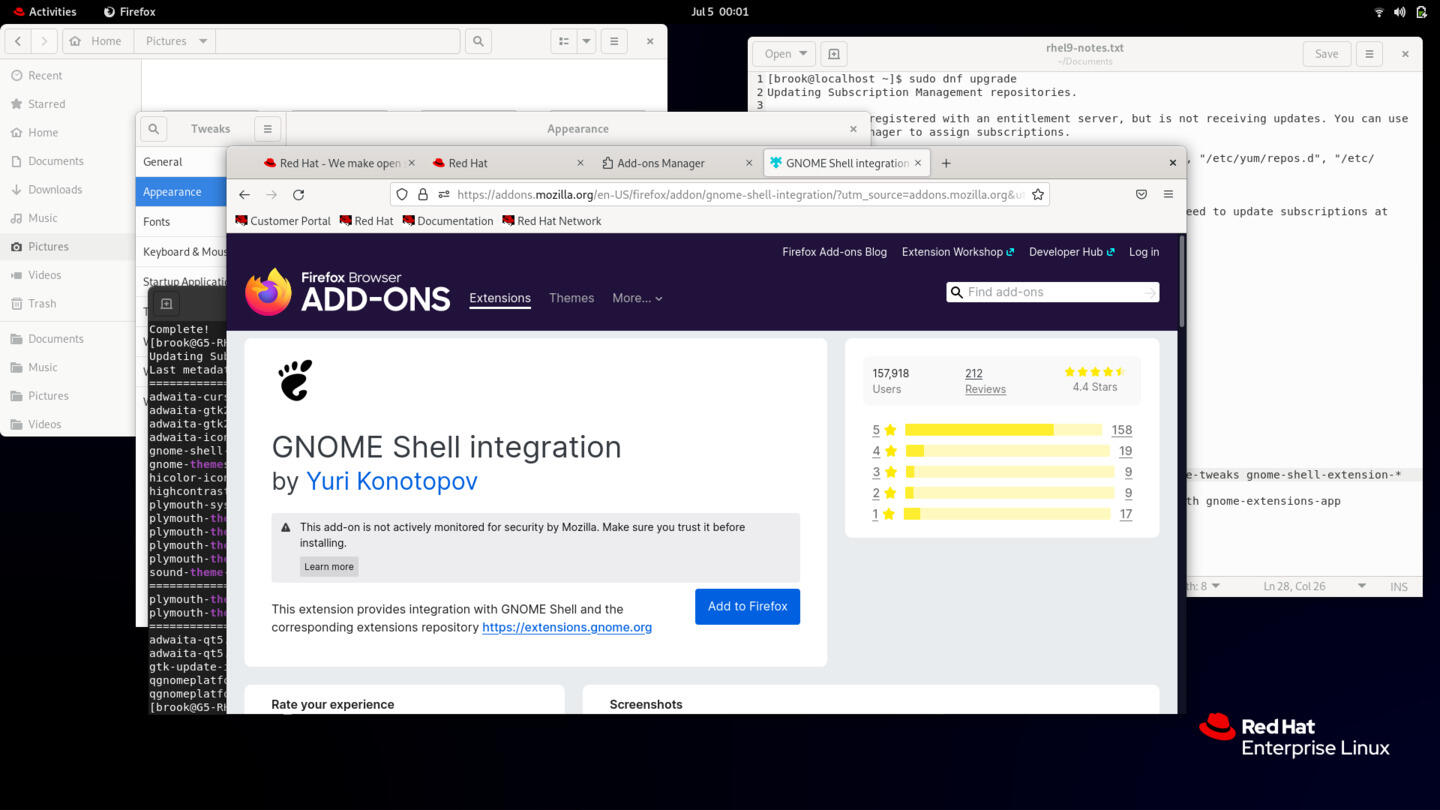Open the Tweaks hamburger menu

(267, 128)
